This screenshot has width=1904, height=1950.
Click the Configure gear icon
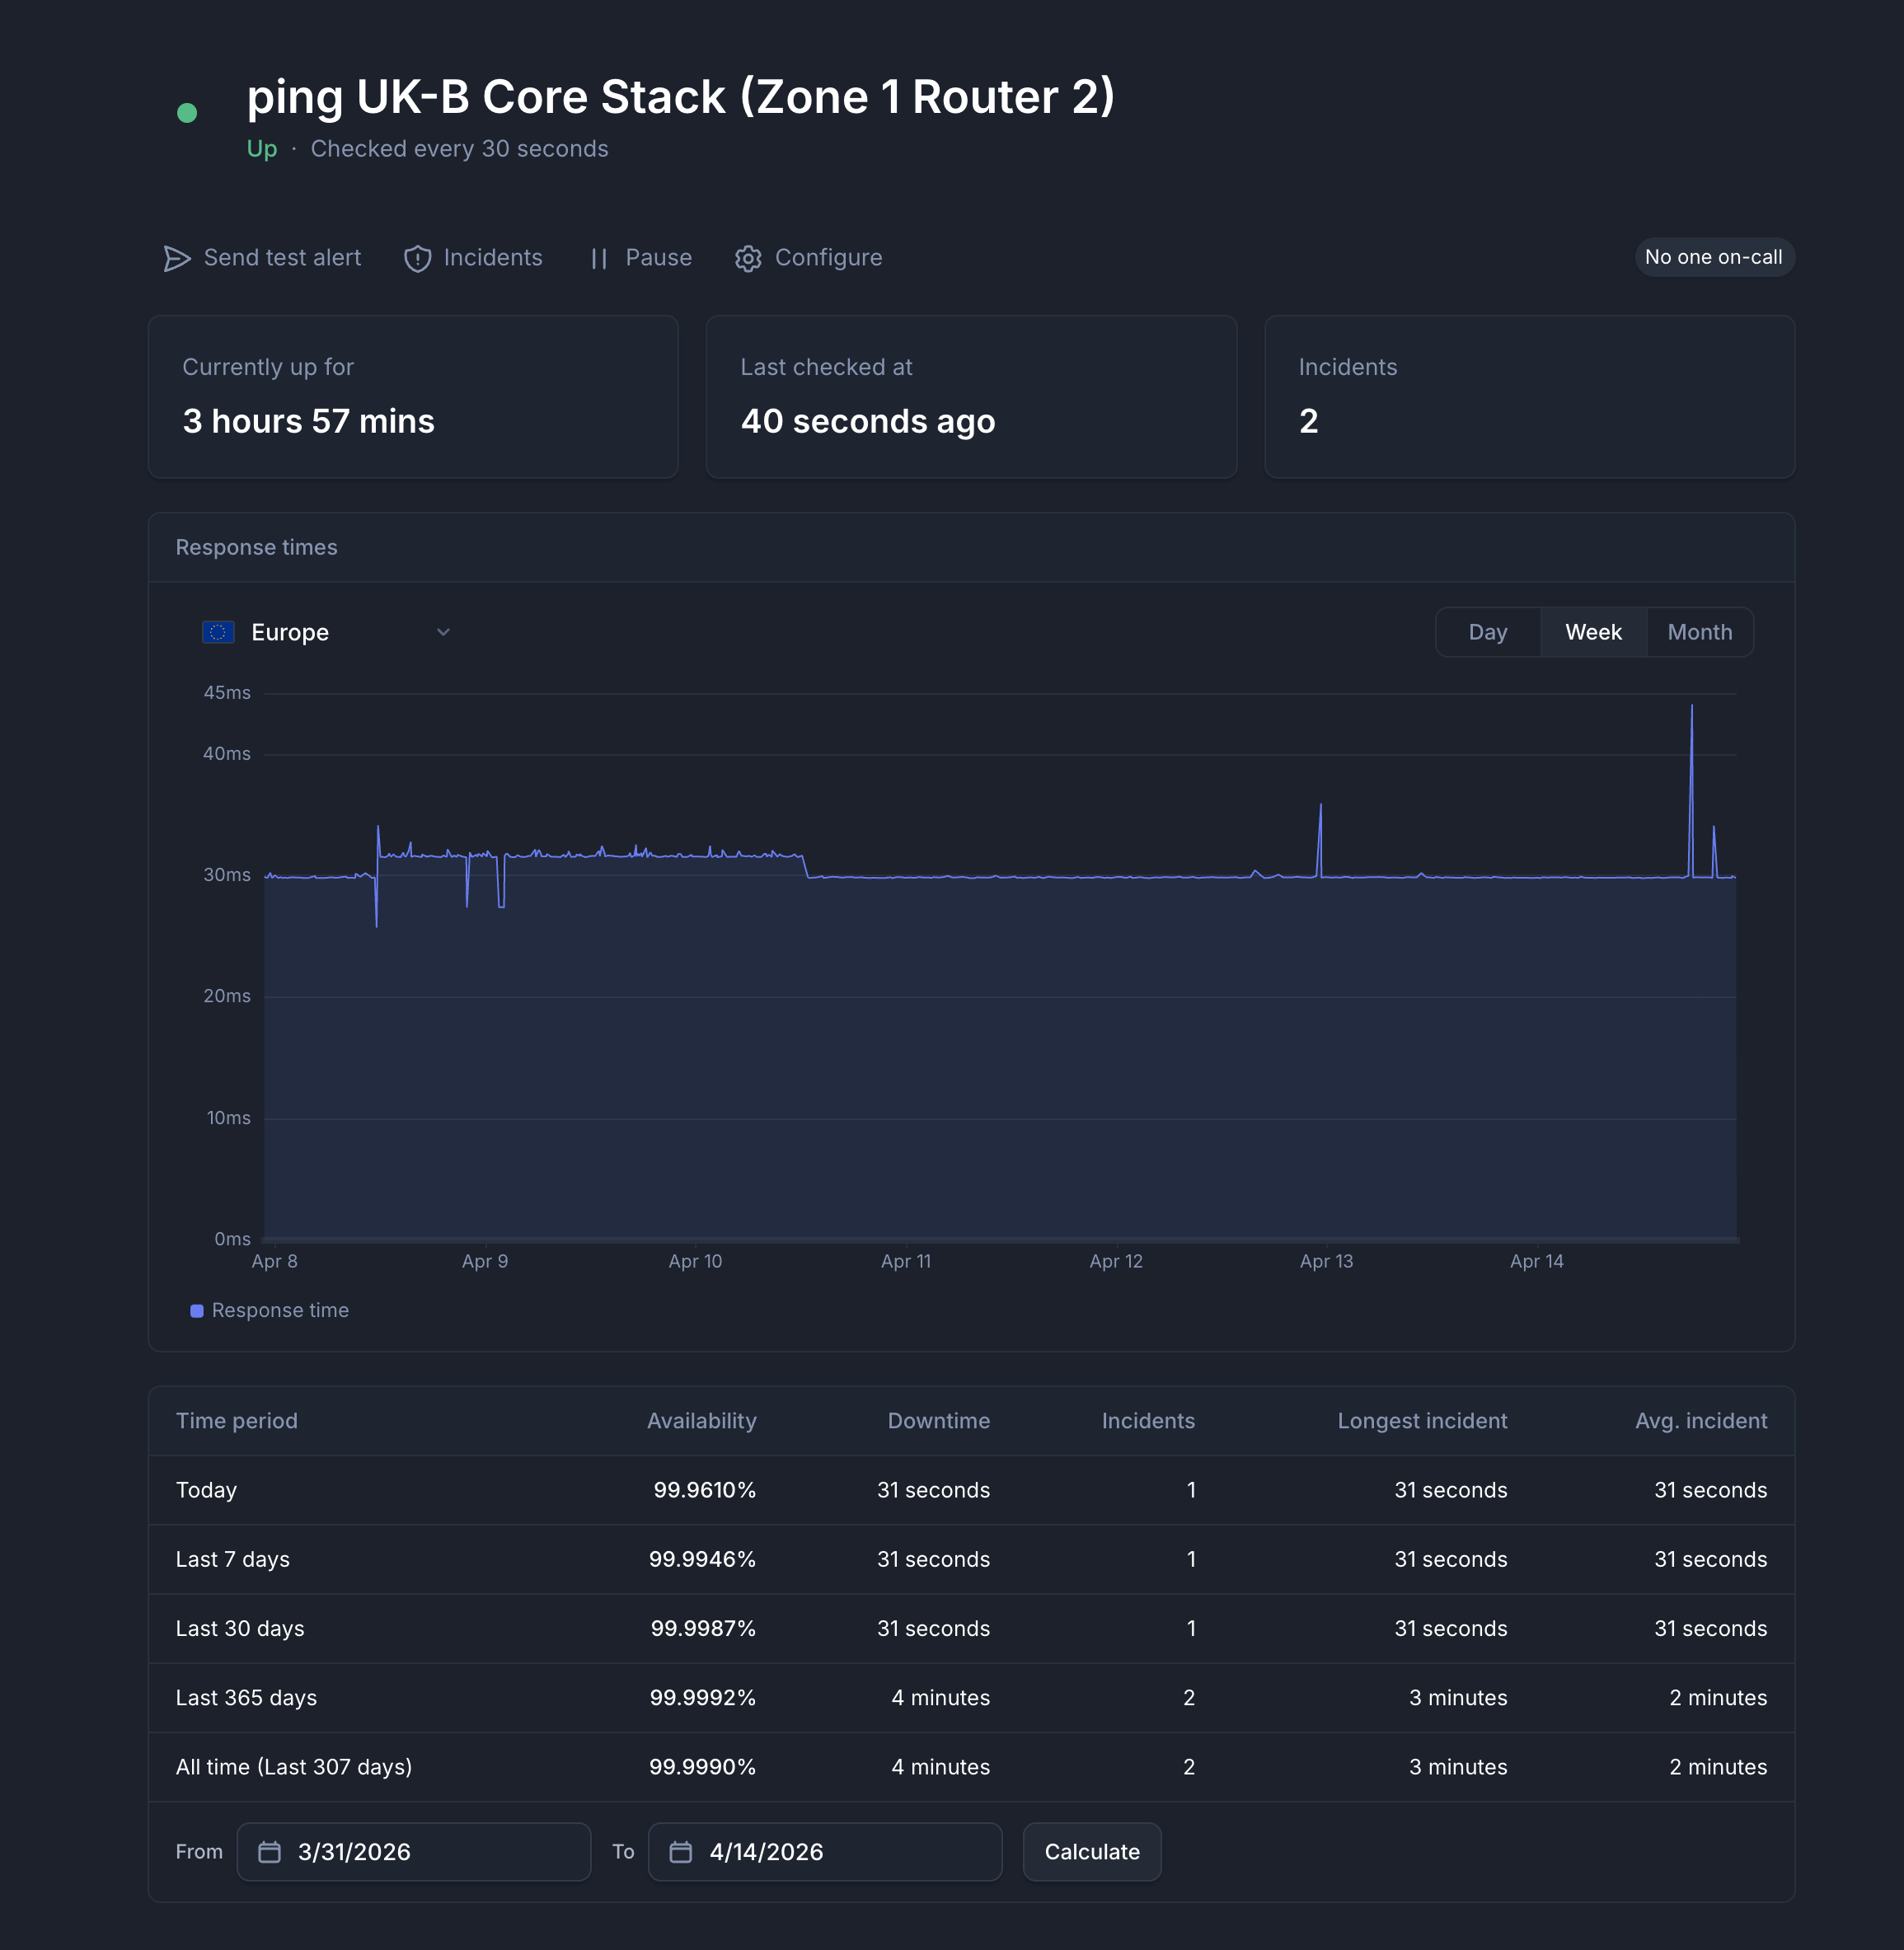coord(748,258)
